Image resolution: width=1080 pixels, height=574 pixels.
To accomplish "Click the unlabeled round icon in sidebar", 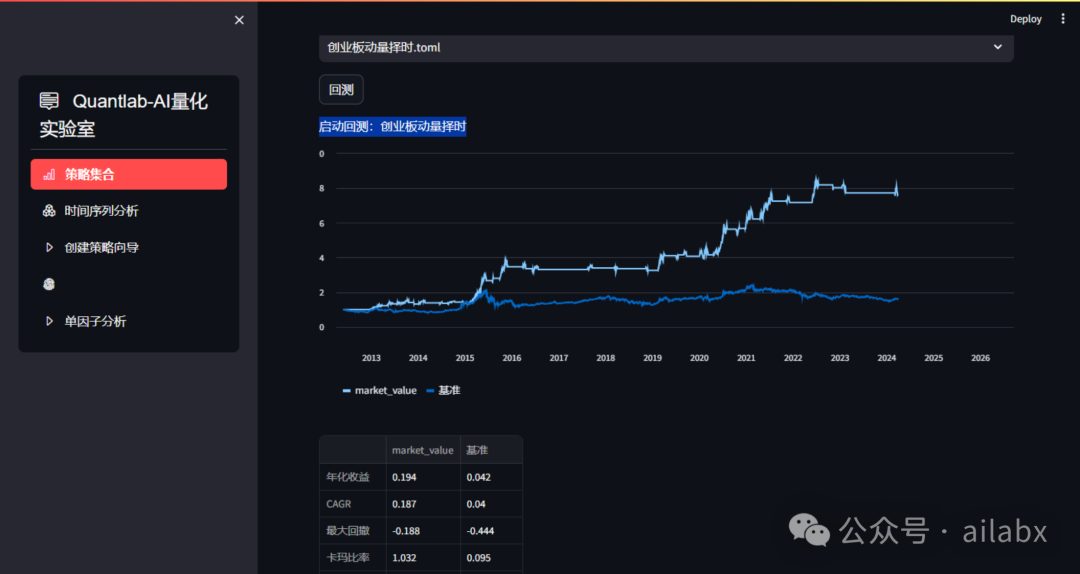I will point(49,284).
